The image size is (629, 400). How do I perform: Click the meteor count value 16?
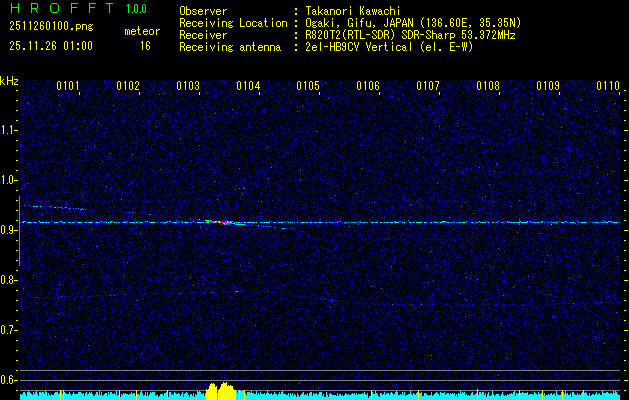coord(145,46)
